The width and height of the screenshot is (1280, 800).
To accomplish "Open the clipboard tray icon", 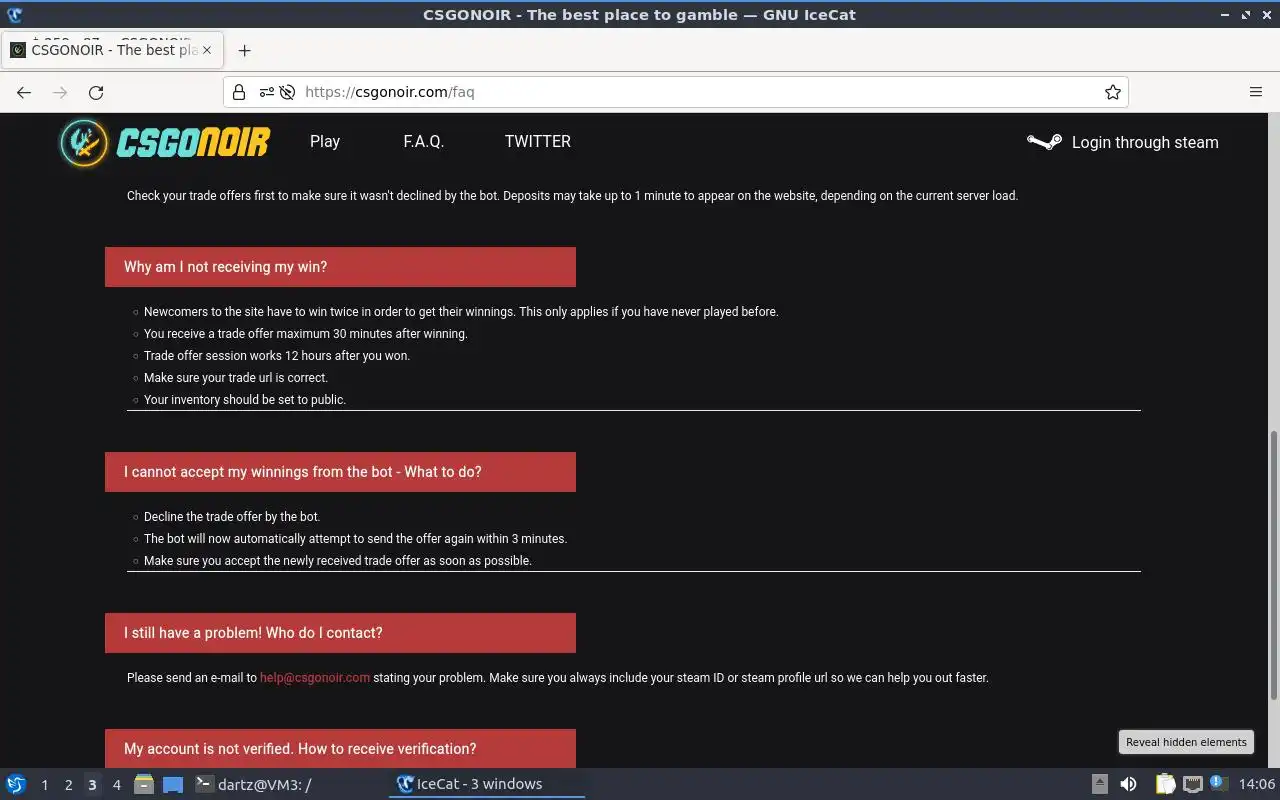I will pos(1165,784).
